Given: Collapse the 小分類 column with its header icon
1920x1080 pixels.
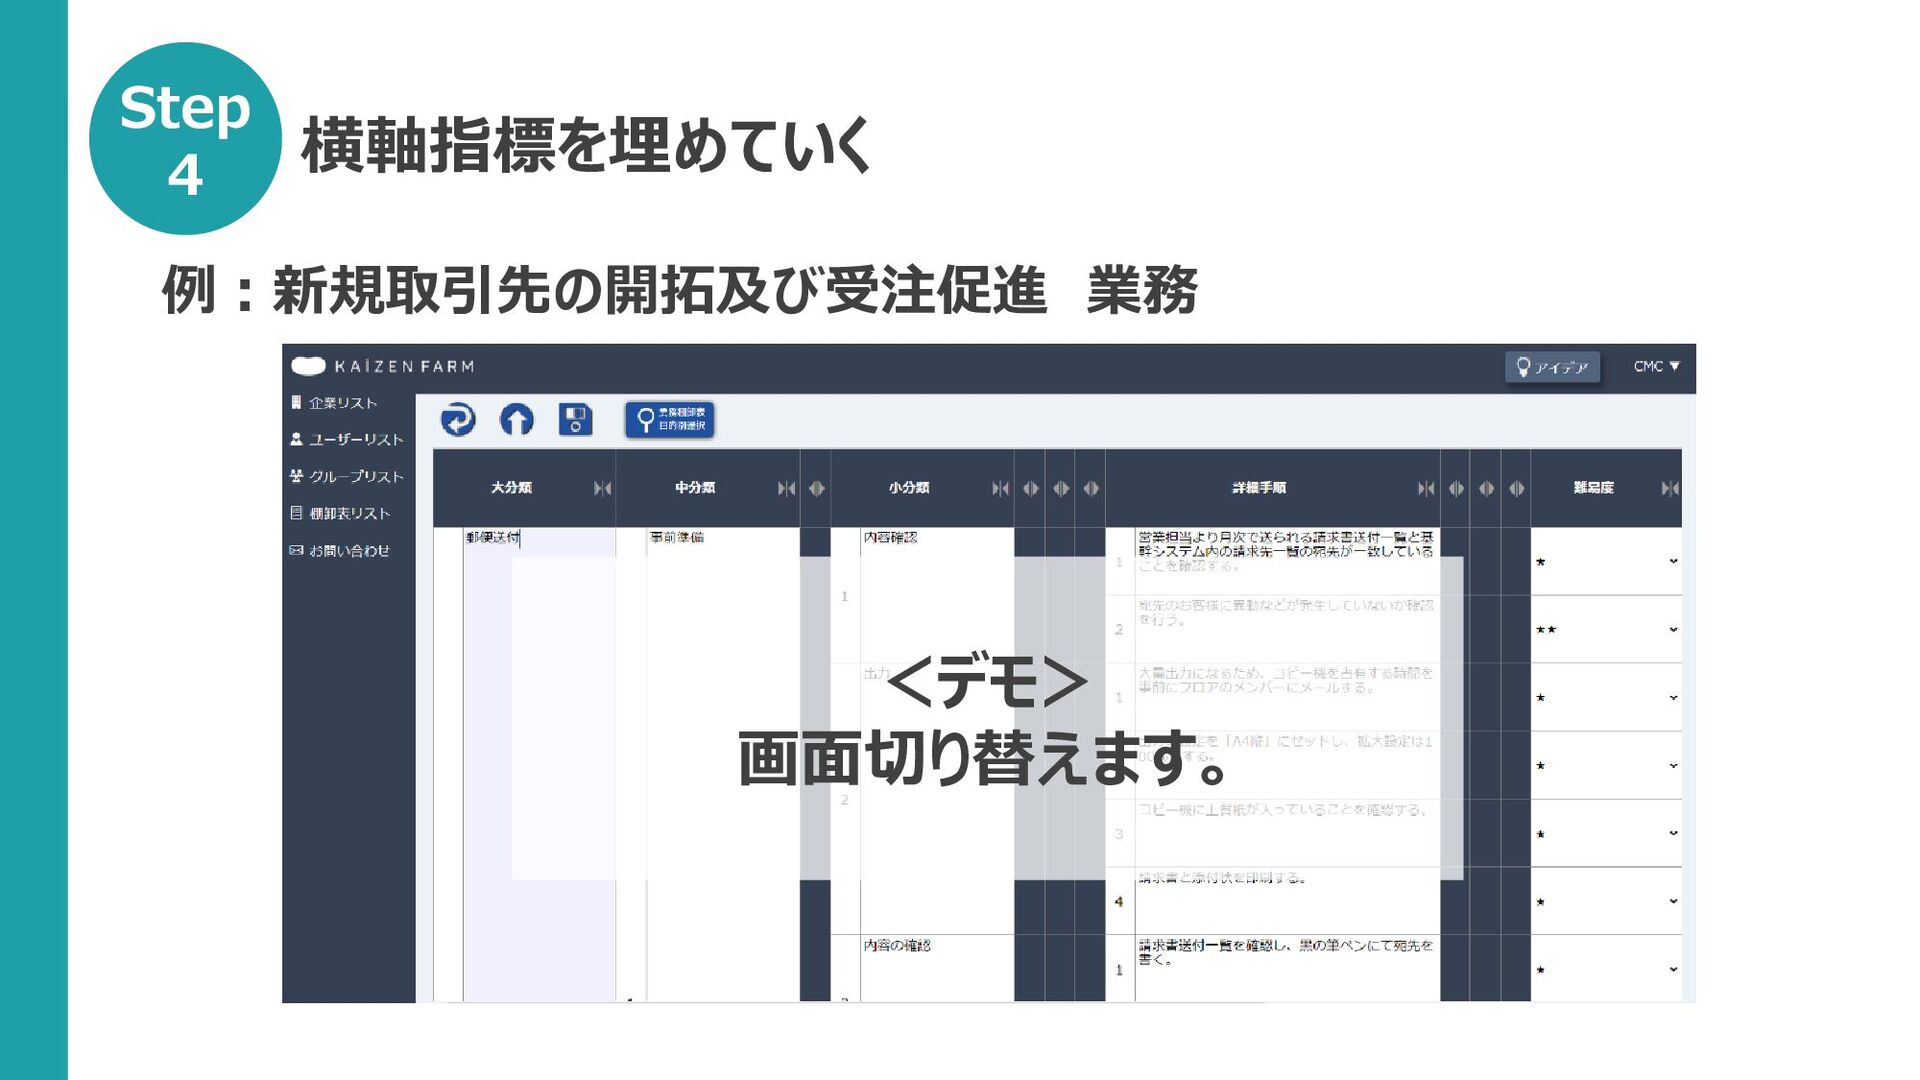Looking at the screenshot, I should [1000, 488].
